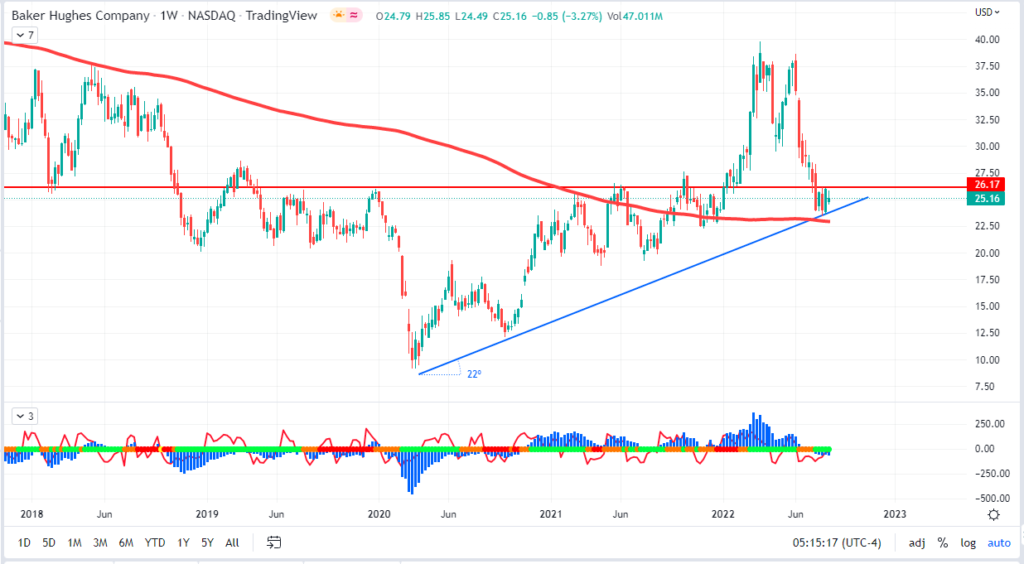Screen dimensions: 1024x564
Task: Select the 1D time range
Action: pos(24,542)
